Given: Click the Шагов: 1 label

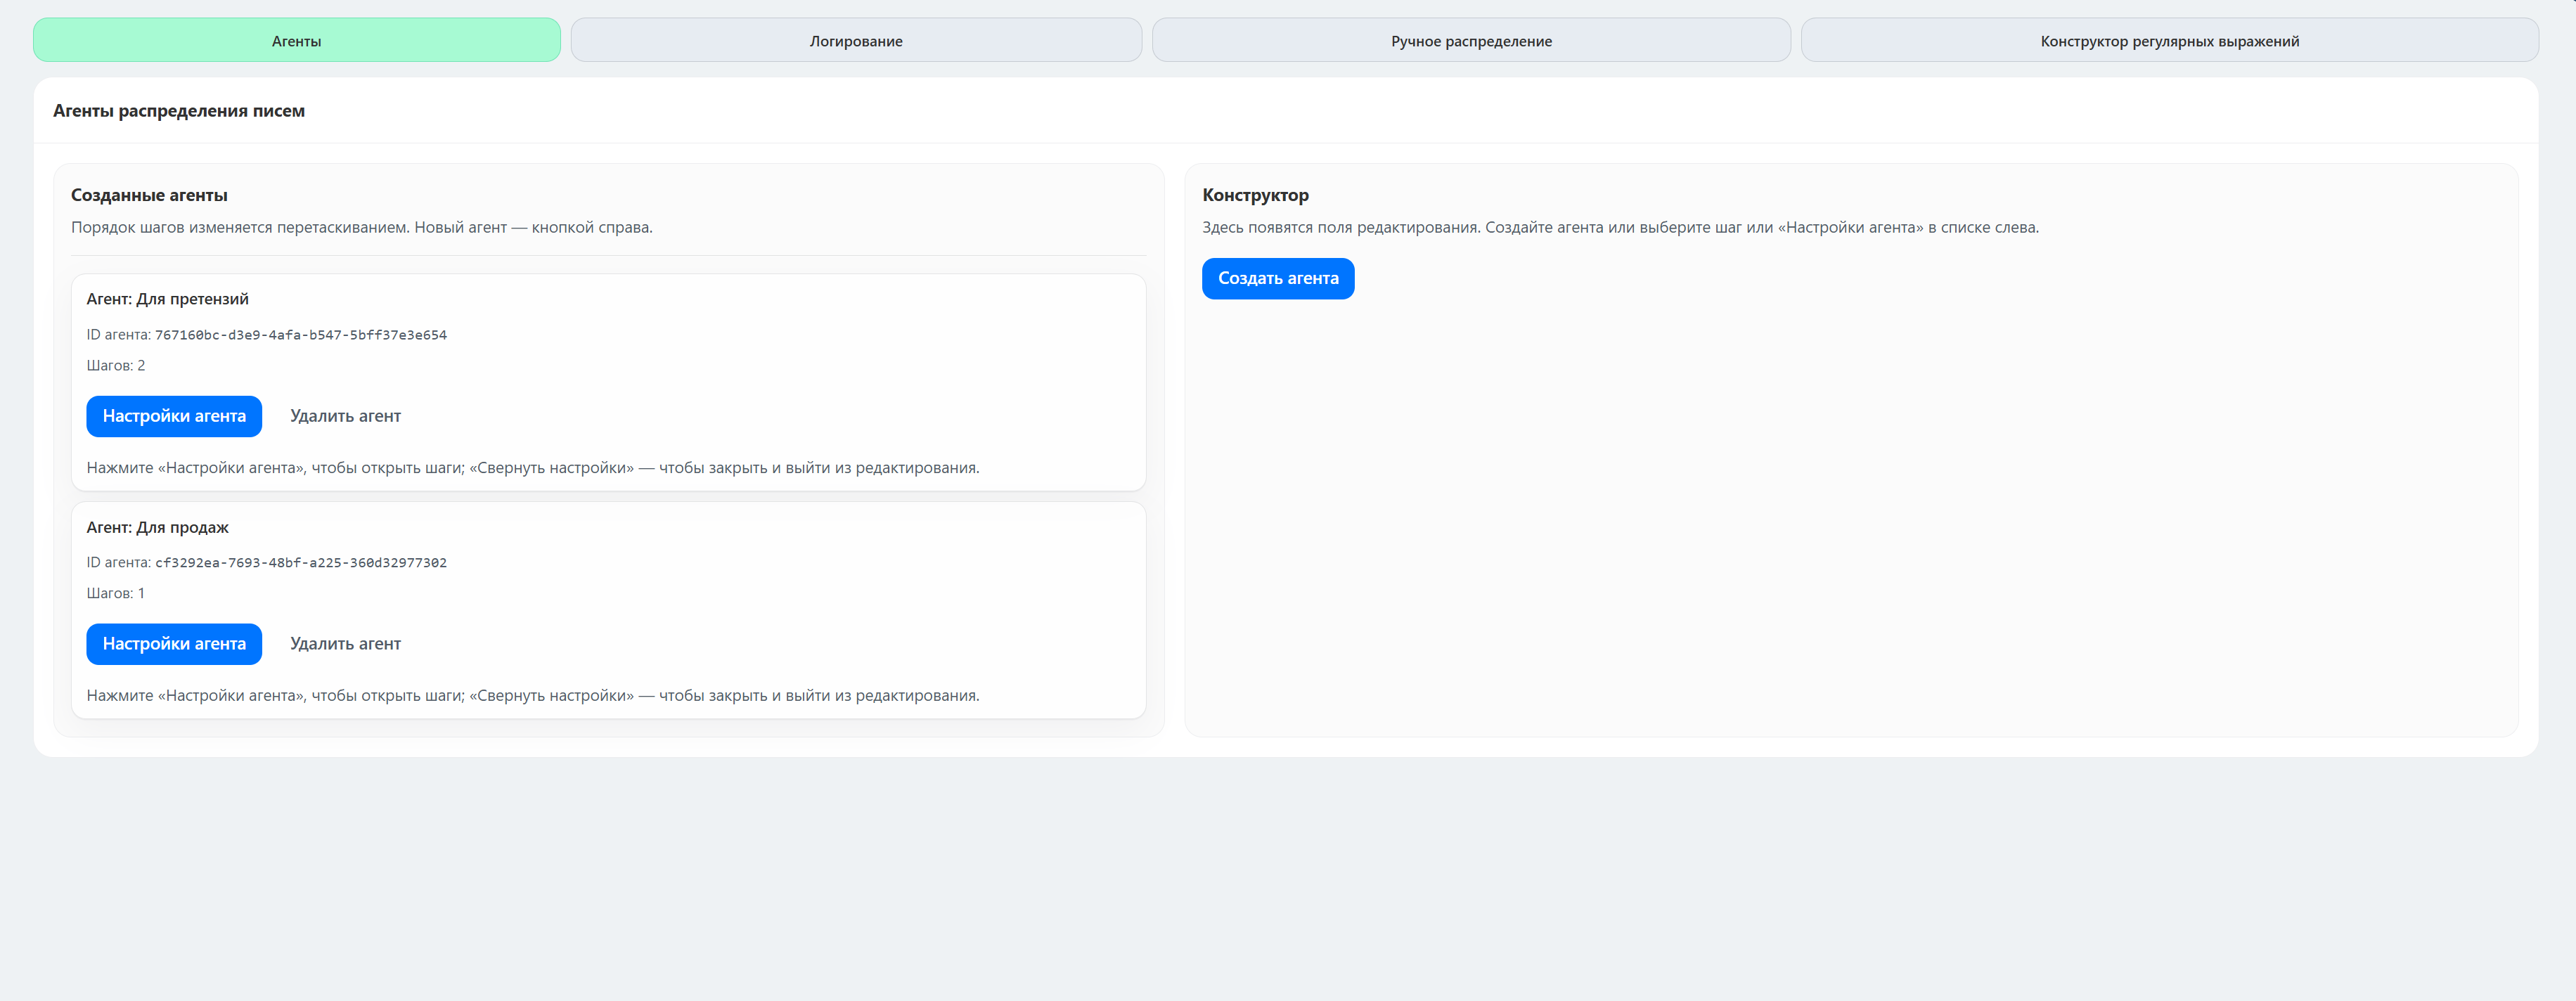Looking at the screenshot, I should tap(115, 593).
